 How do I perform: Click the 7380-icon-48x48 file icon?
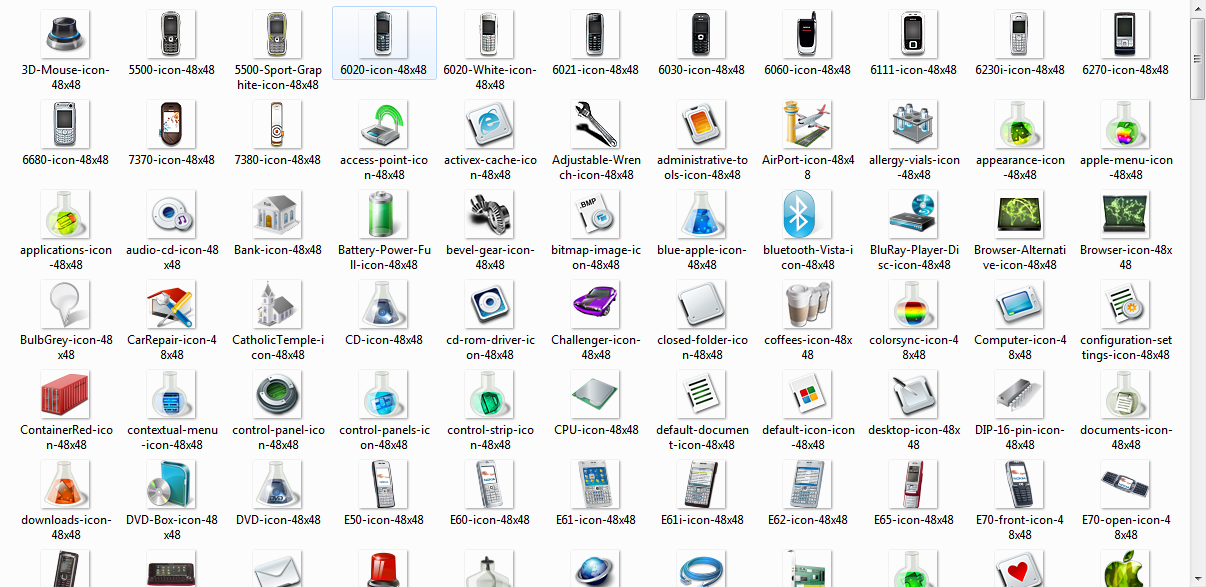pos(278,124)
